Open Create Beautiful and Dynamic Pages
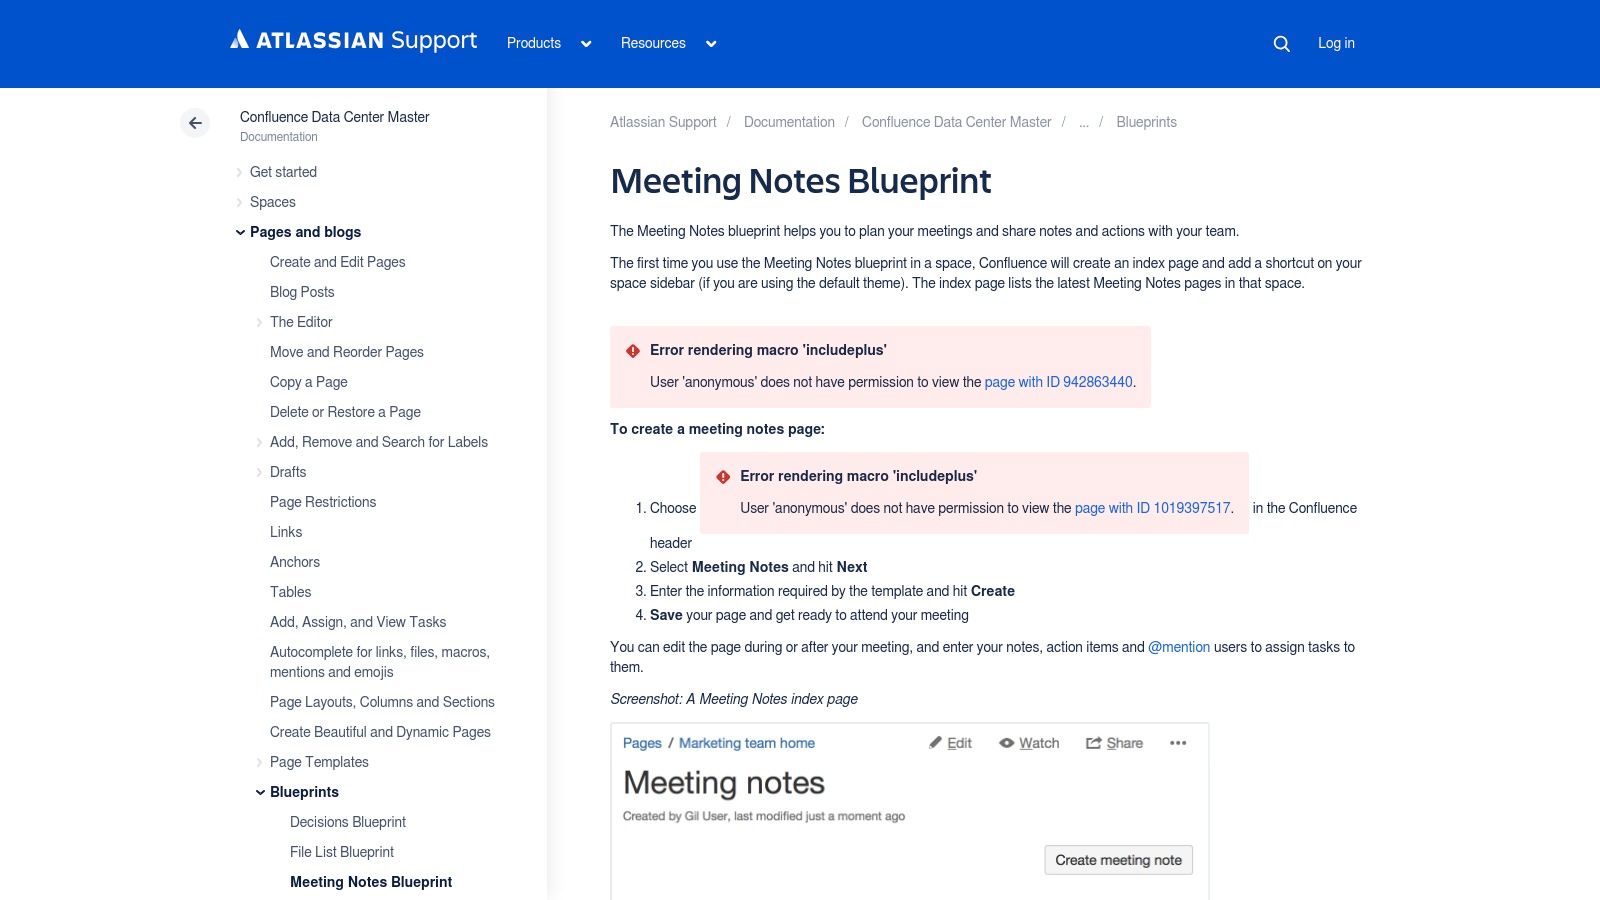Viewport: 1600px width, 900px height. (x=380, y=732)
